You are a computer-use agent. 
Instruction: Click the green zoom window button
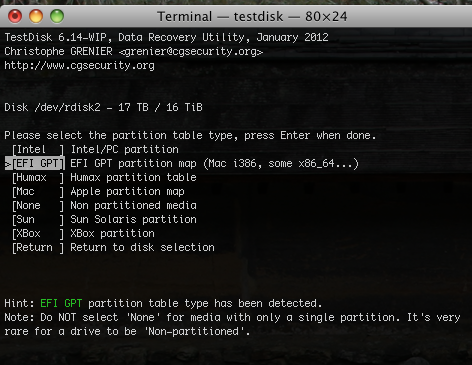click(x=57, y=16)
